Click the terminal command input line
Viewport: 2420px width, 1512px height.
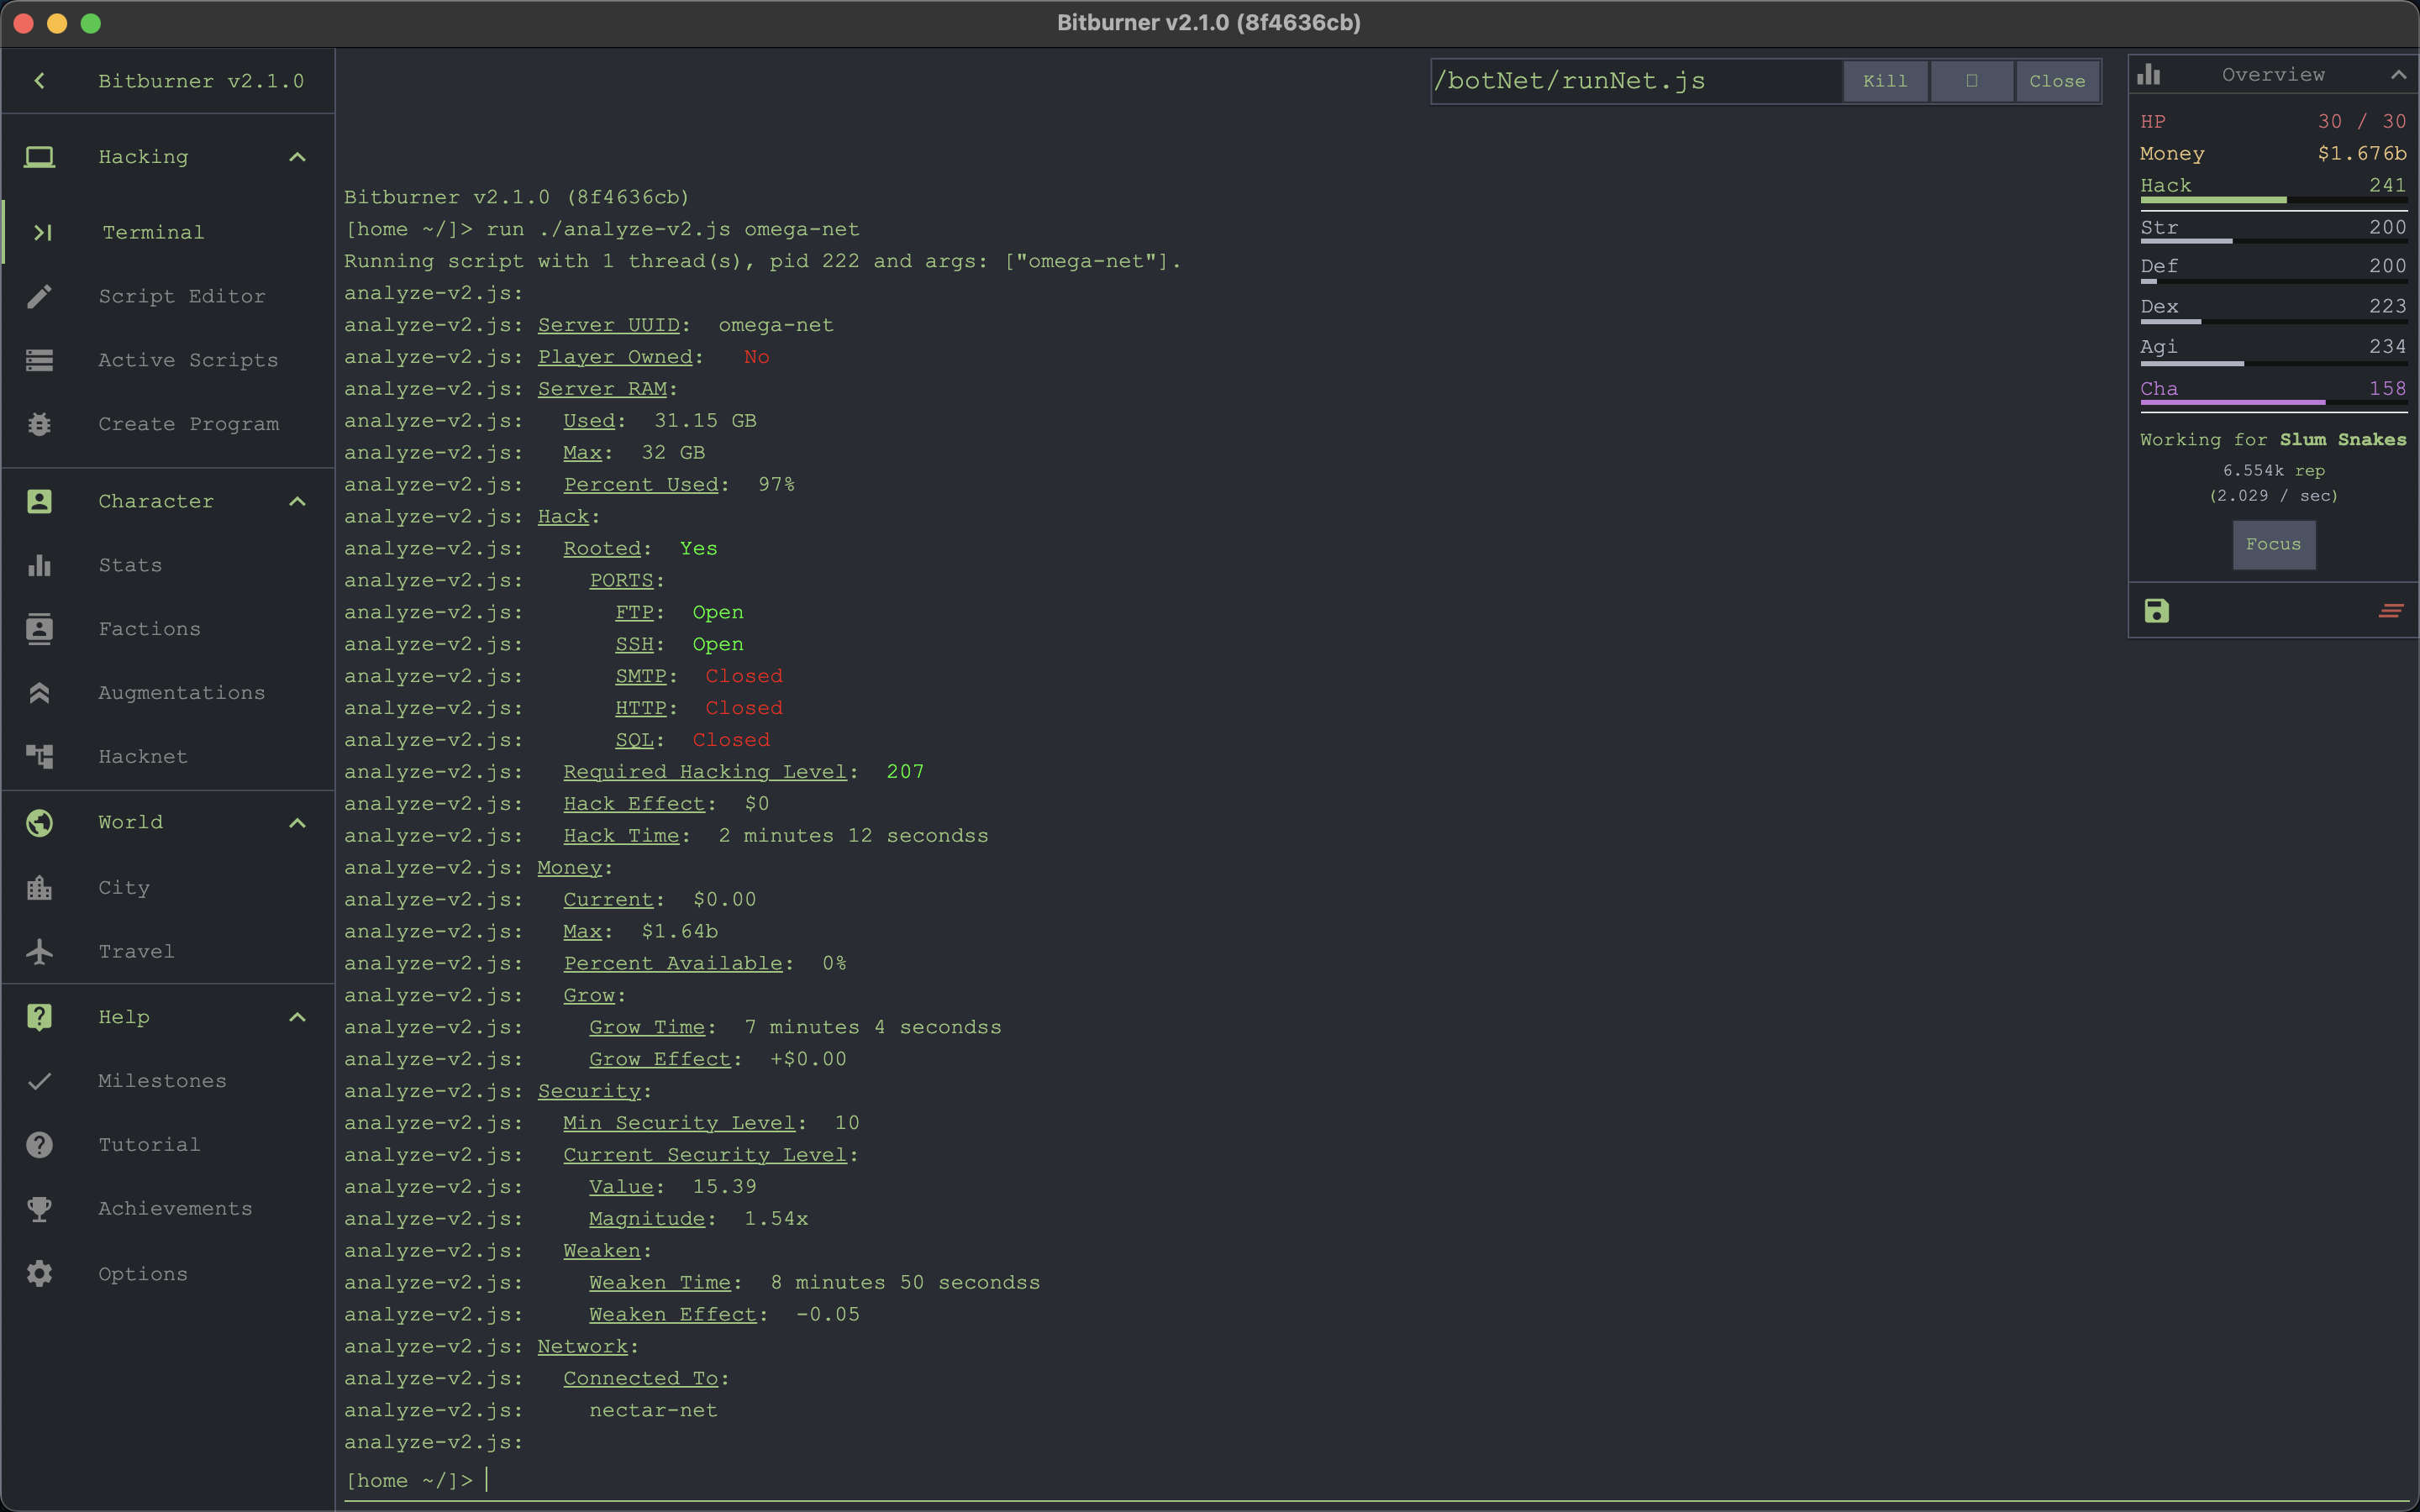[x=1200, y=1480]
